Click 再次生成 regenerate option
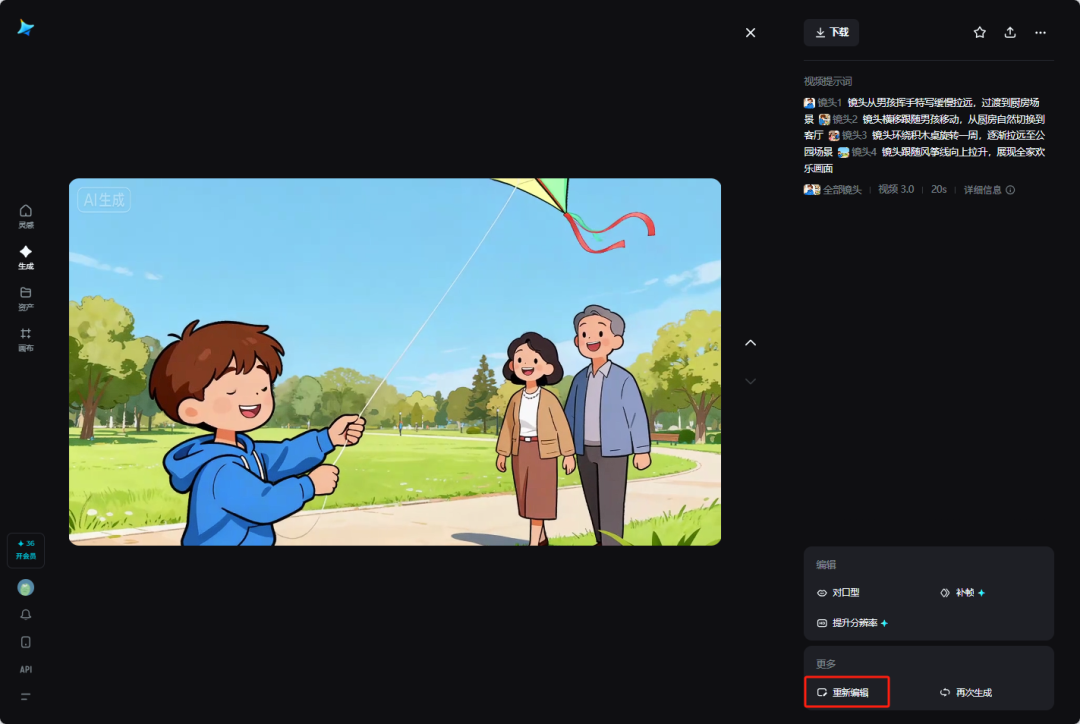 (966, 692)
